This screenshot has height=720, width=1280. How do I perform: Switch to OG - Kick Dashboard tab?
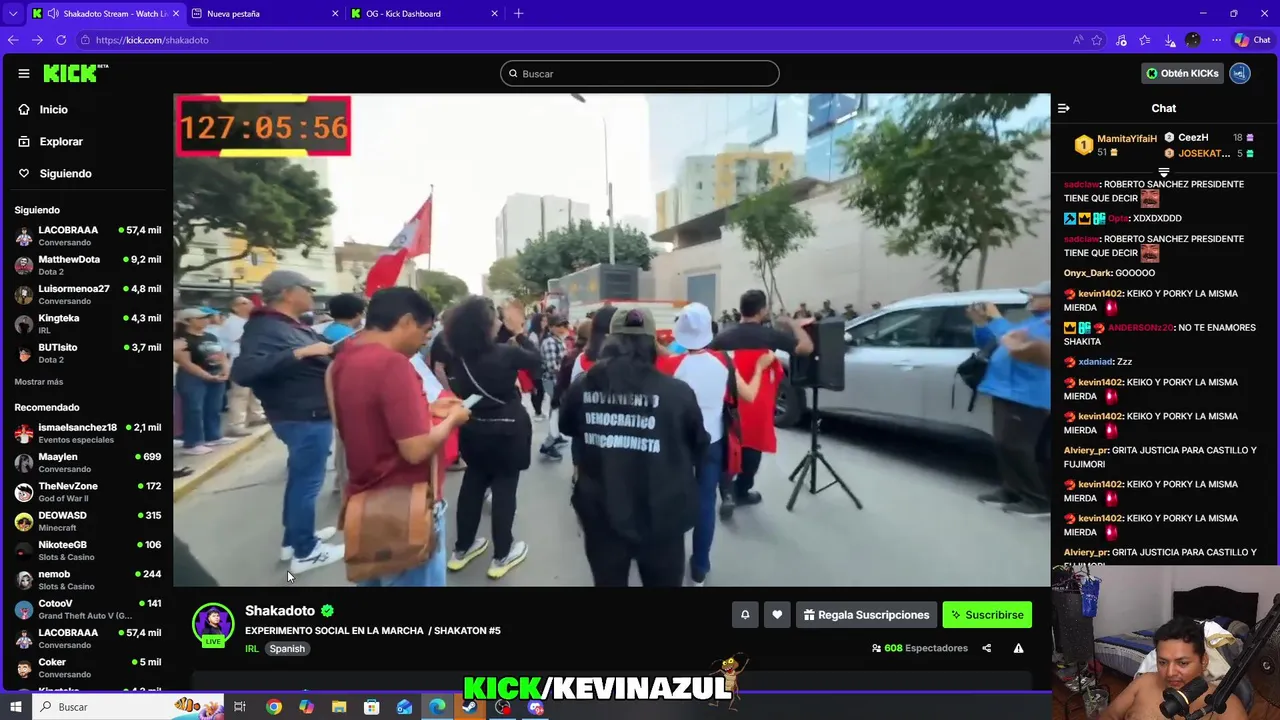424,14
